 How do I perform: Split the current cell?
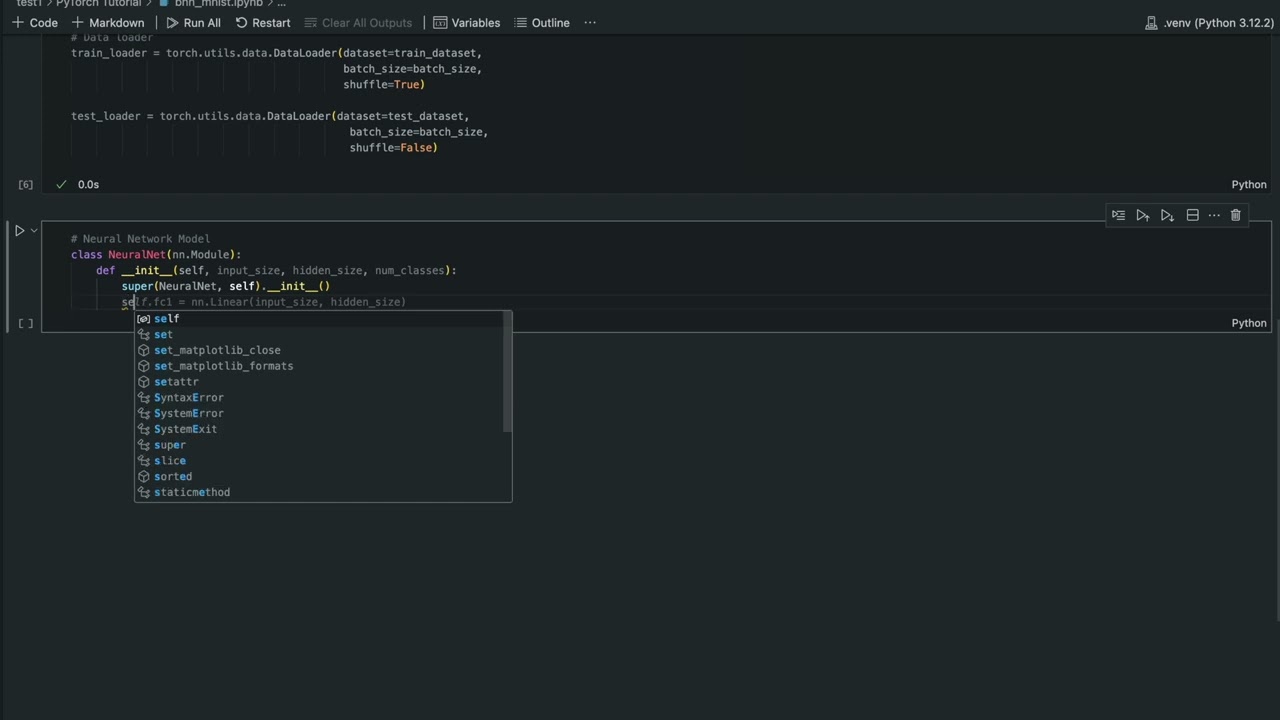coord(1192,215)
